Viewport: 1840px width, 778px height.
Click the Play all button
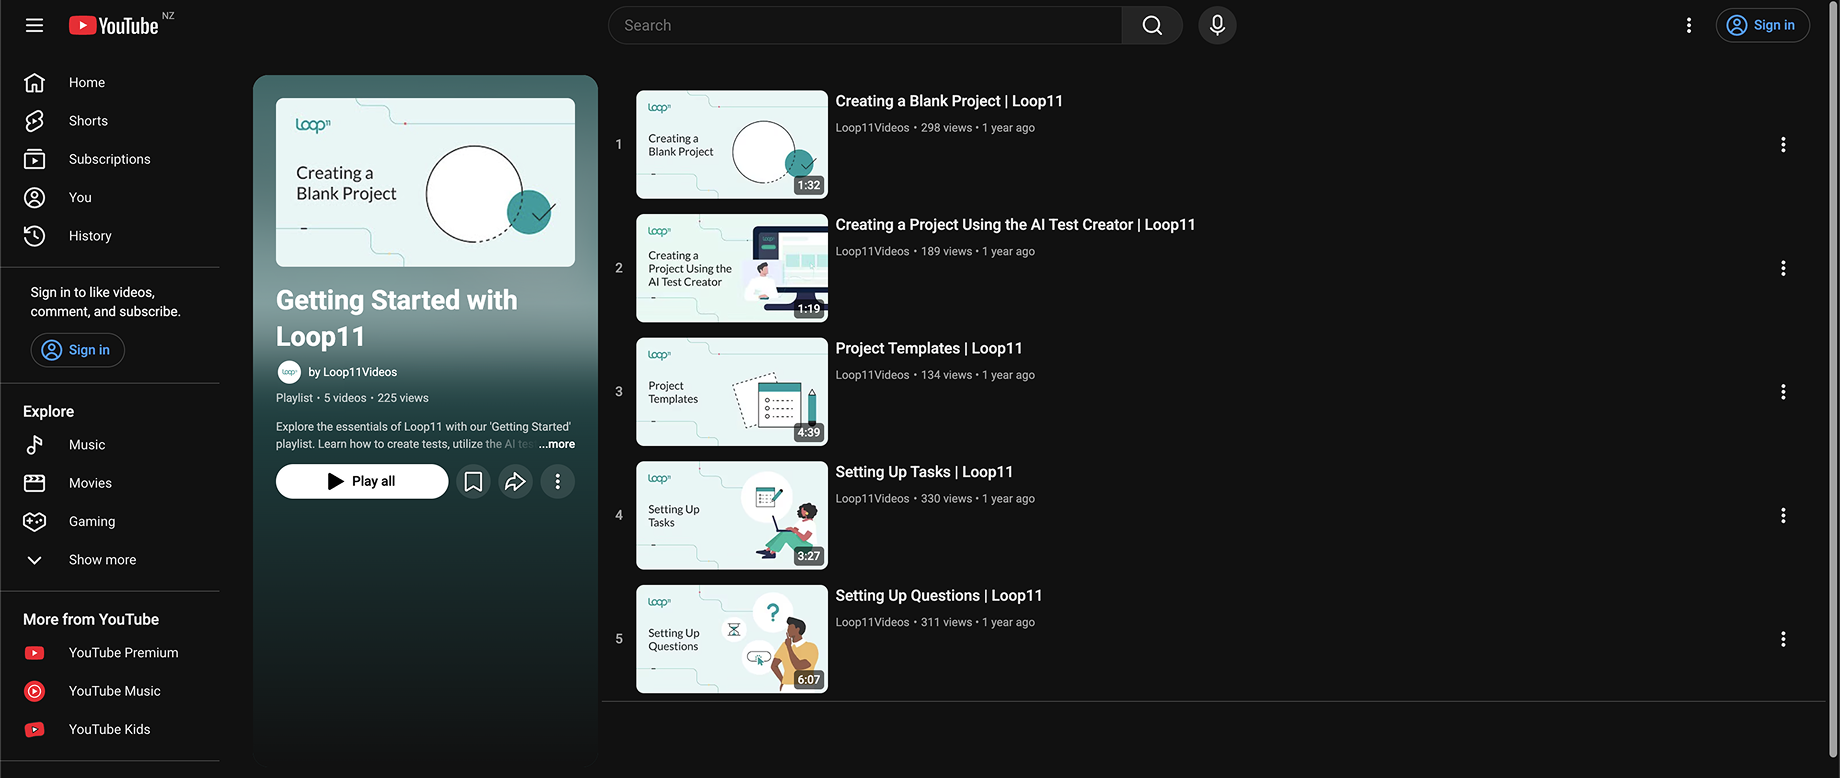pyautogui.click(x=362, y=481)
